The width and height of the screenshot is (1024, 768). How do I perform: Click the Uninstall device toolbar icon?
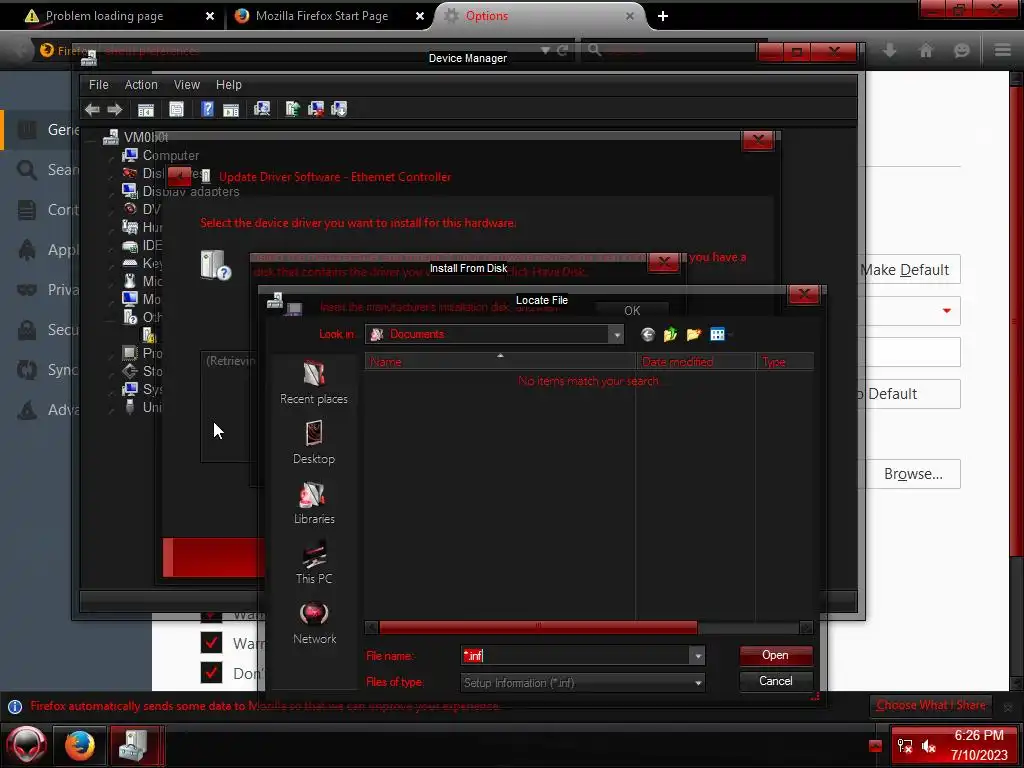[316, 109]
